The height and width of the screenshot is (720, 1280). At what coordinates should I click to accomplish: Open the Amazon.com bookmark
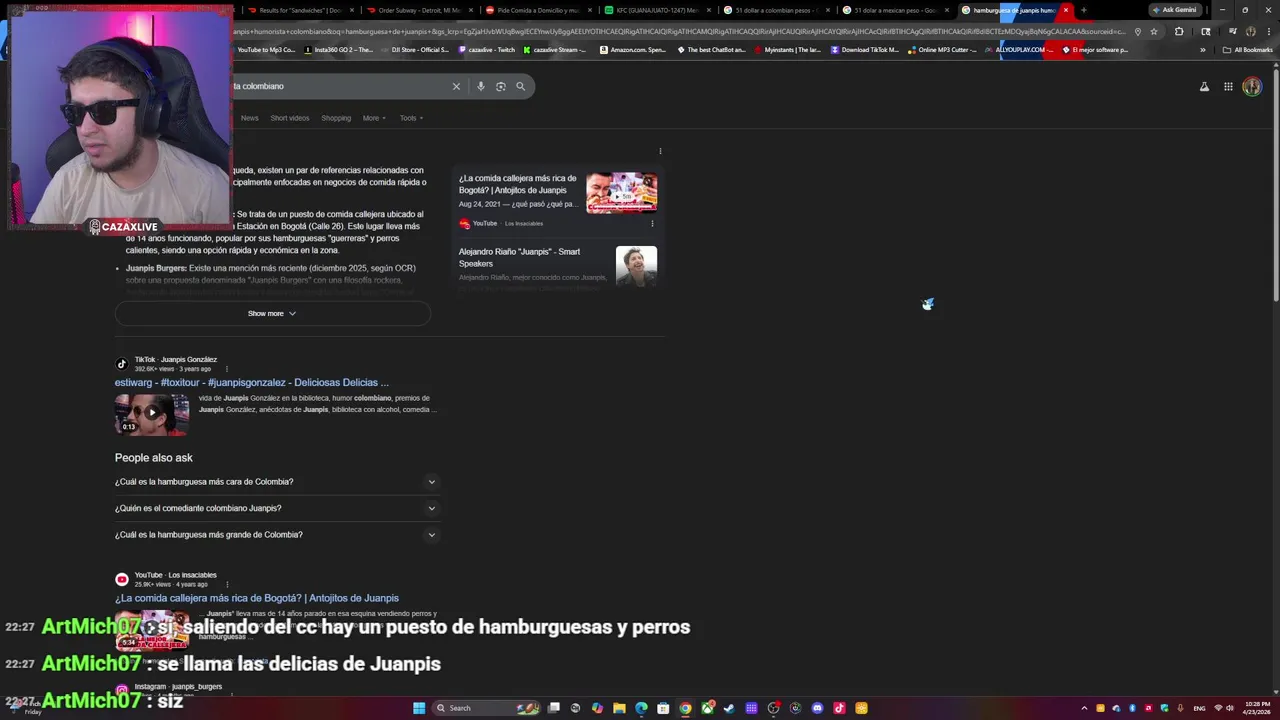[x=632, y=50]
